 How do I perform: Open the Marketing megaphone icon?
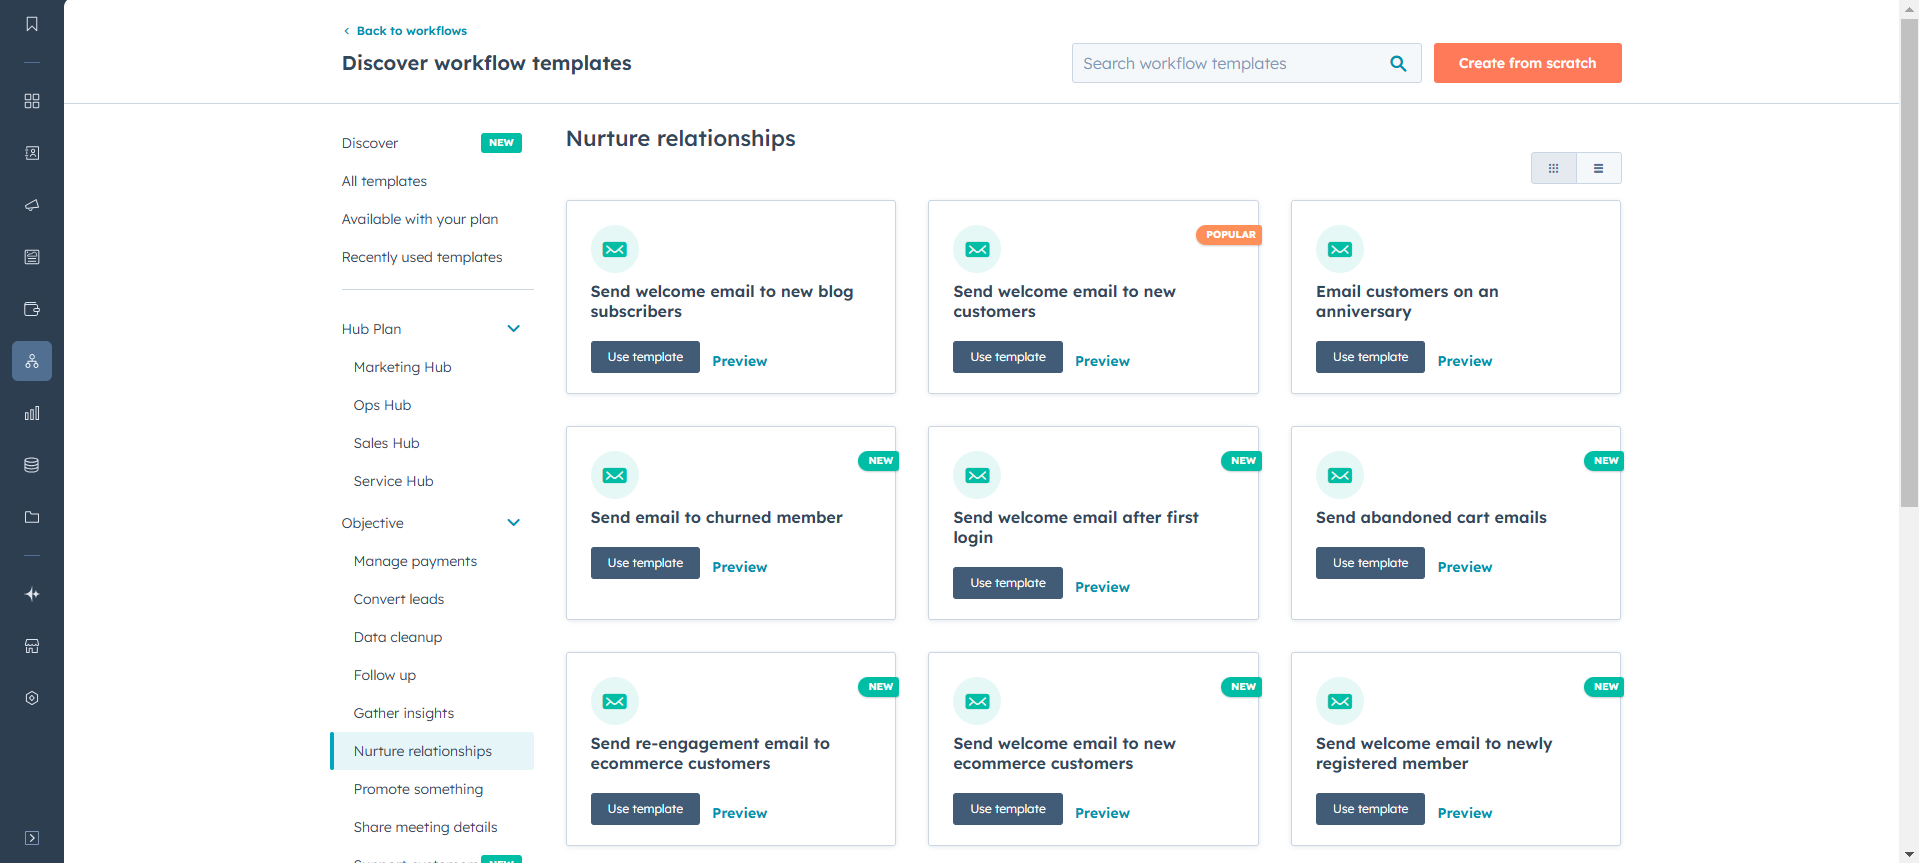point(32,205)
